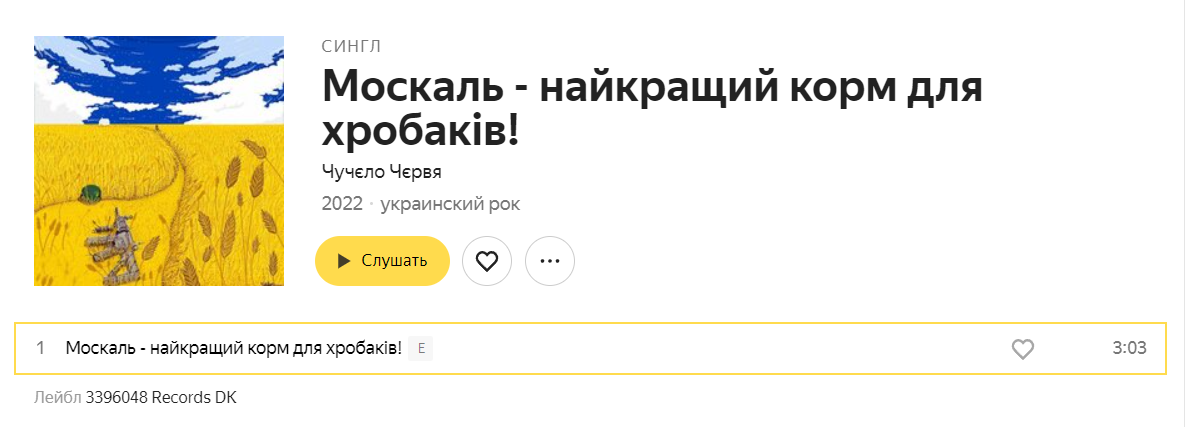This screenshot has width=1193, height=427.
Task: Open the украинский рок genre link
Action: (450, 204)
